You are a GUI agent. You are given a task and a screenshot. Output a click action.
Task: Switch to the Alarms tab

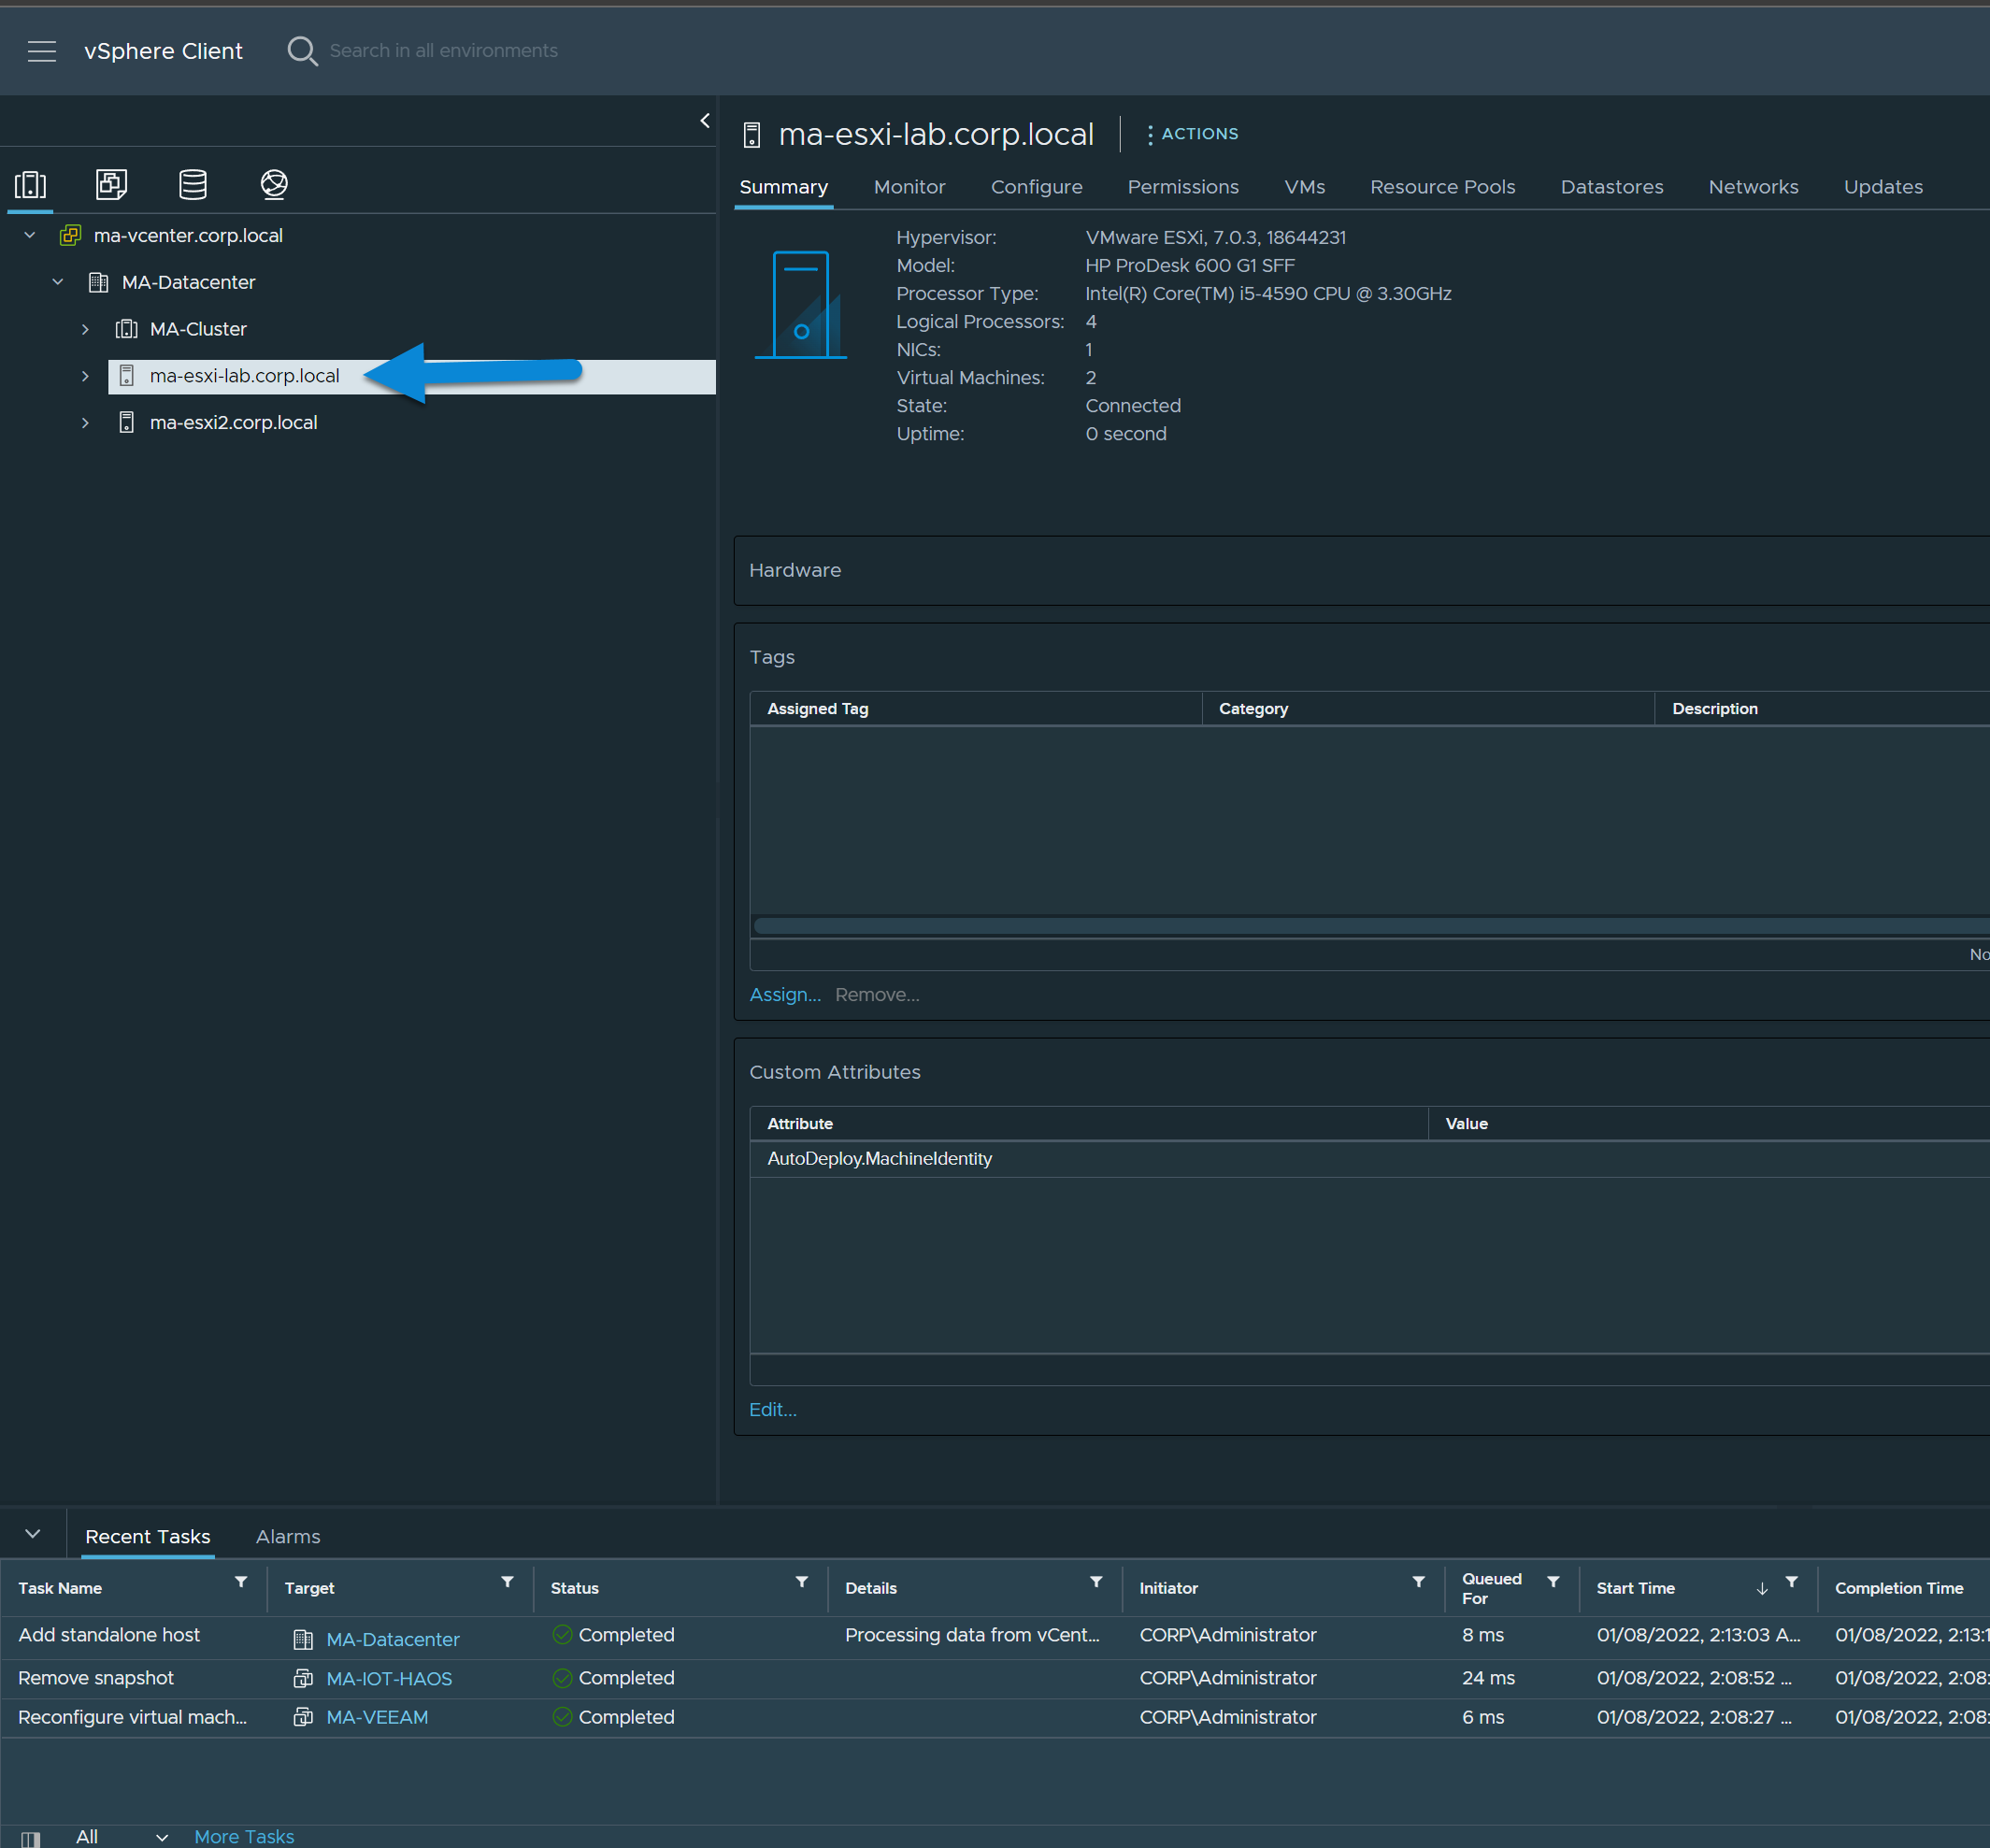pos(288,1537)
